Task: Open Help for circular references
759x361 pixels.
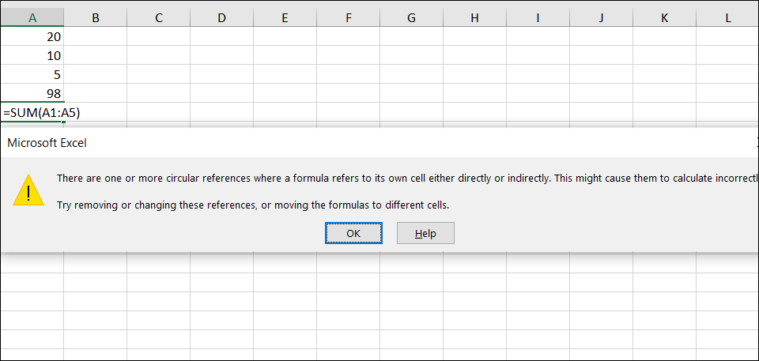Action: click(x=425, y=233)
